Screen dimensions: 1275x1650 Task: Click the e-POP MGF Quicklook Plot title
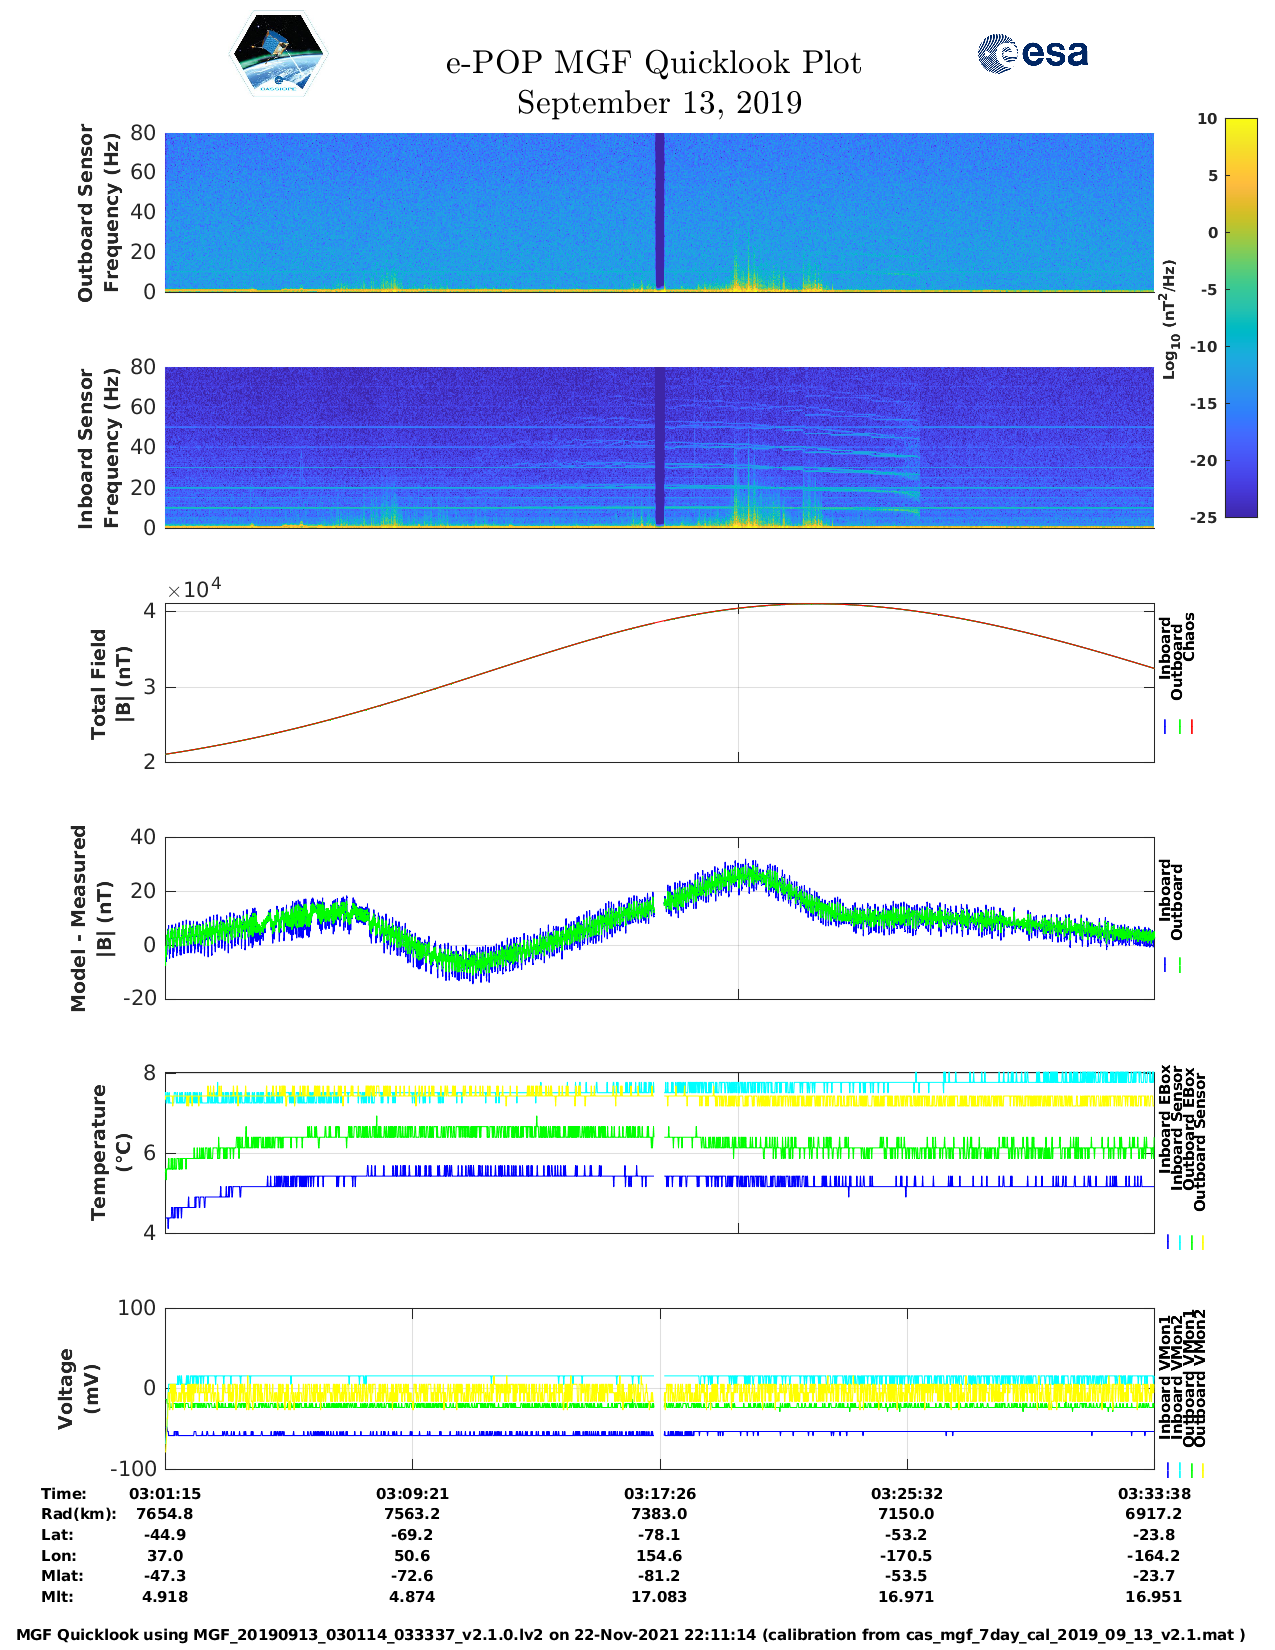click(653, 63)
